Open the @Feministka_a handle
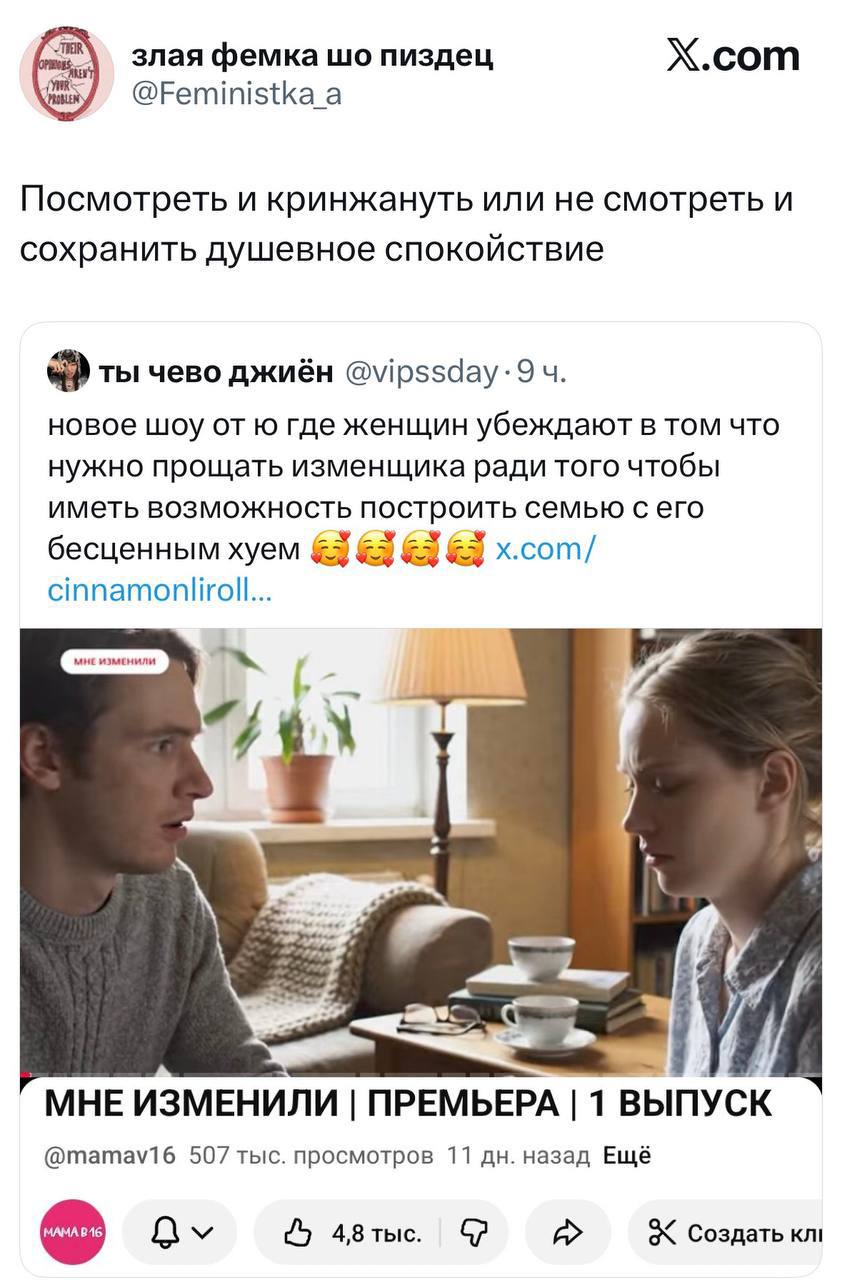Viewport: 842px width, 1280px height. tap(237, 96)
